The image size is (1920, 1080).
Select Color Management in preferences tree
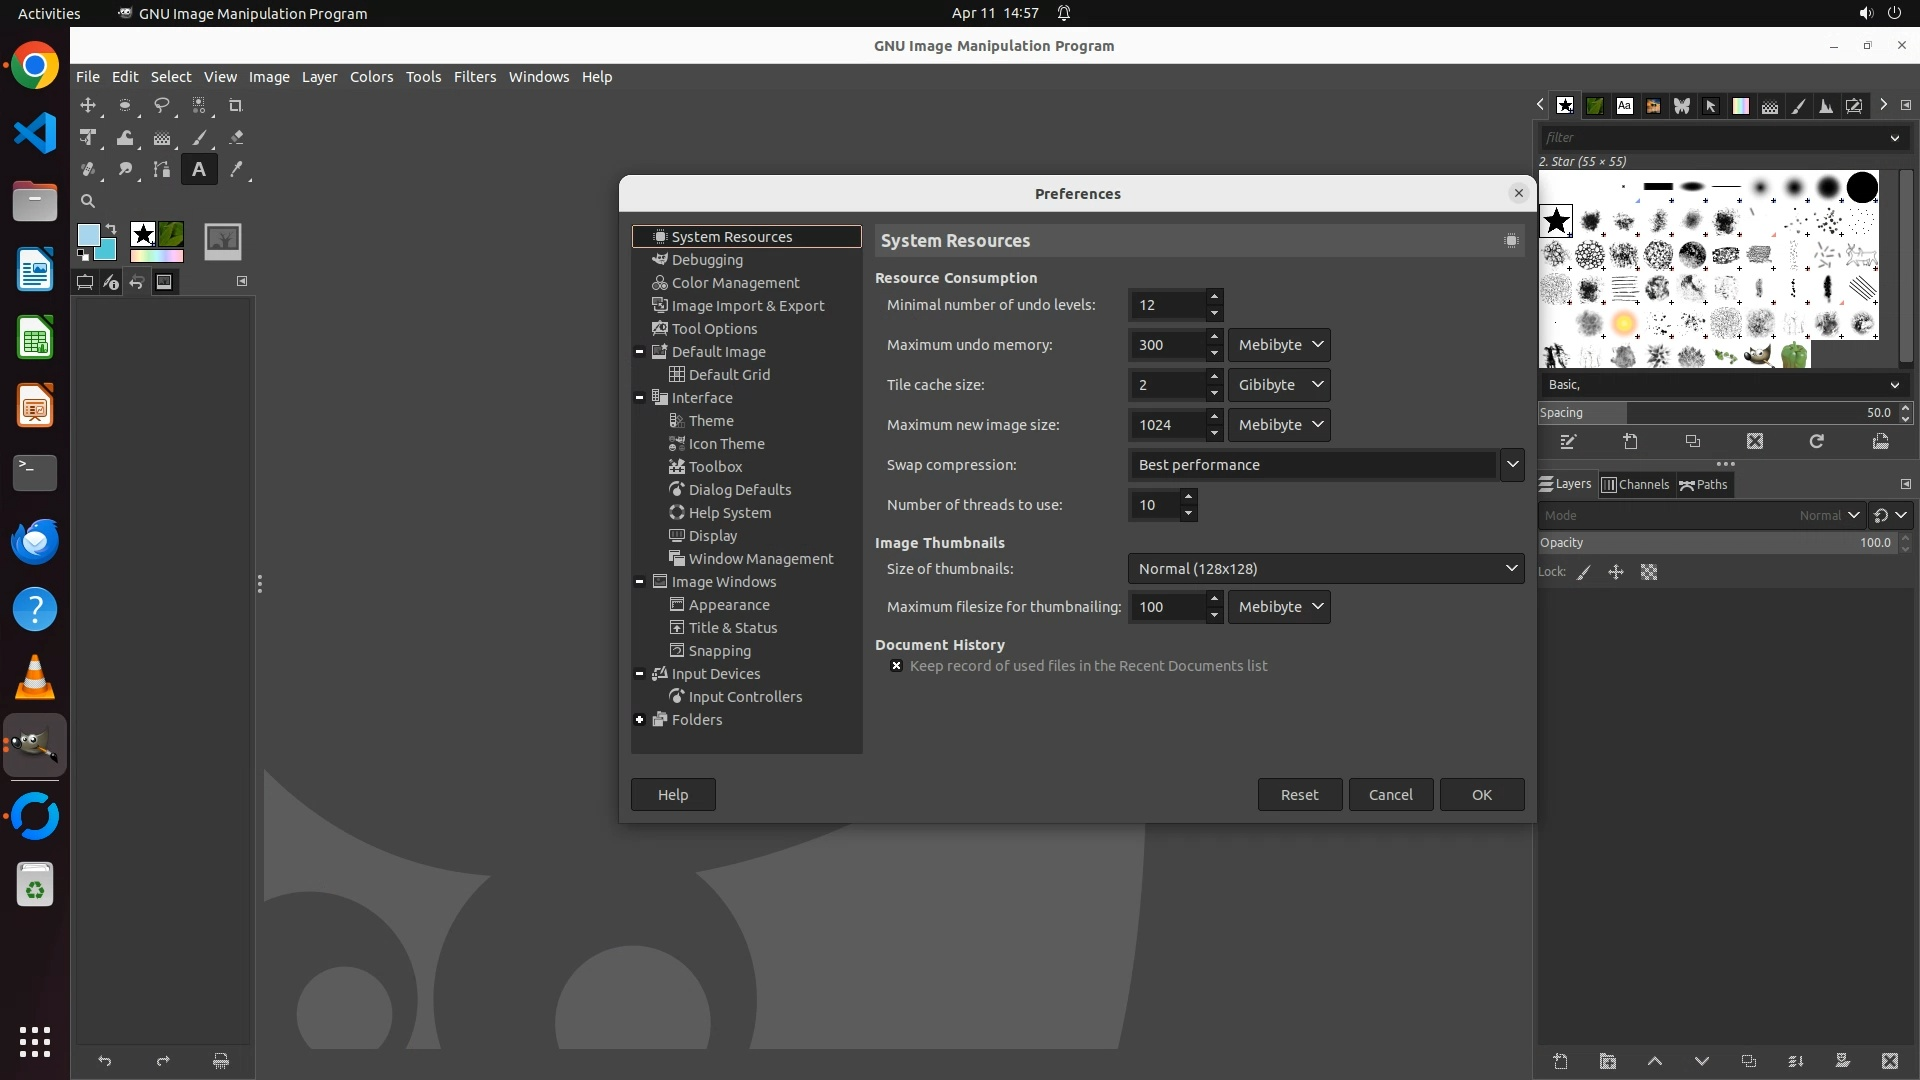(x=735, y=283)
